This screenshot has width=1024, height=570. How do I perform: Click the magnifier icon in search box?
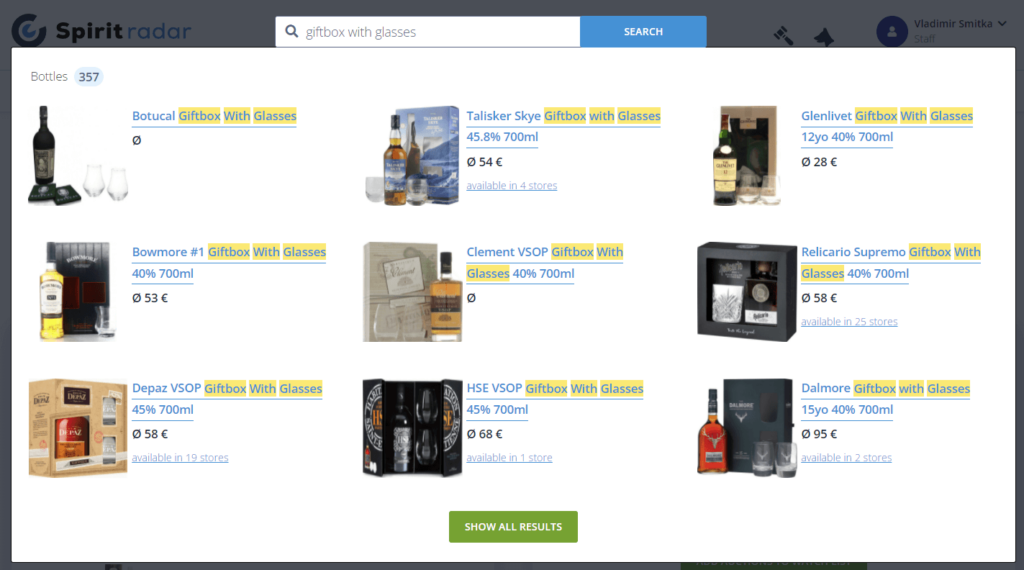pos(292,31)
